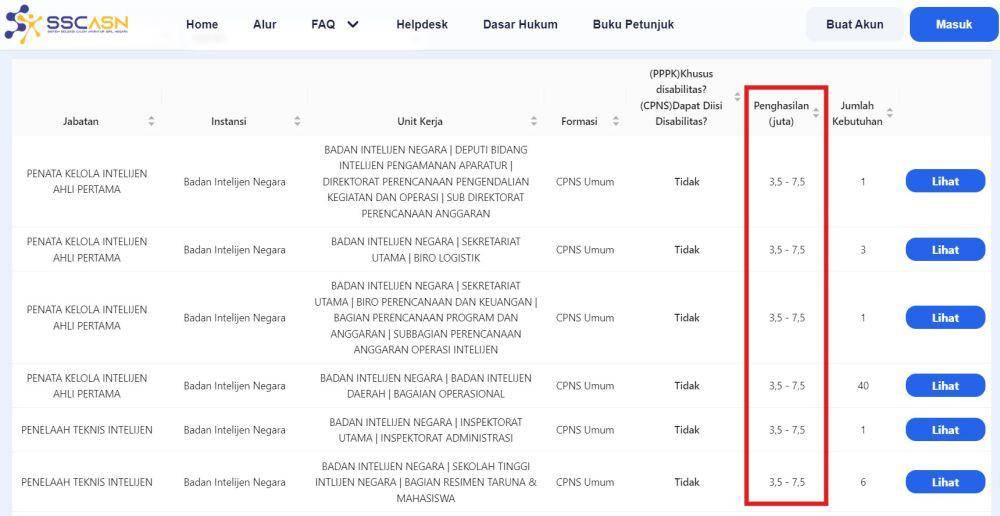Viewport: 1000px width, 516px height.
Task: Select Tidak in Badan Intelijen Daerah row
Action: 687,386
